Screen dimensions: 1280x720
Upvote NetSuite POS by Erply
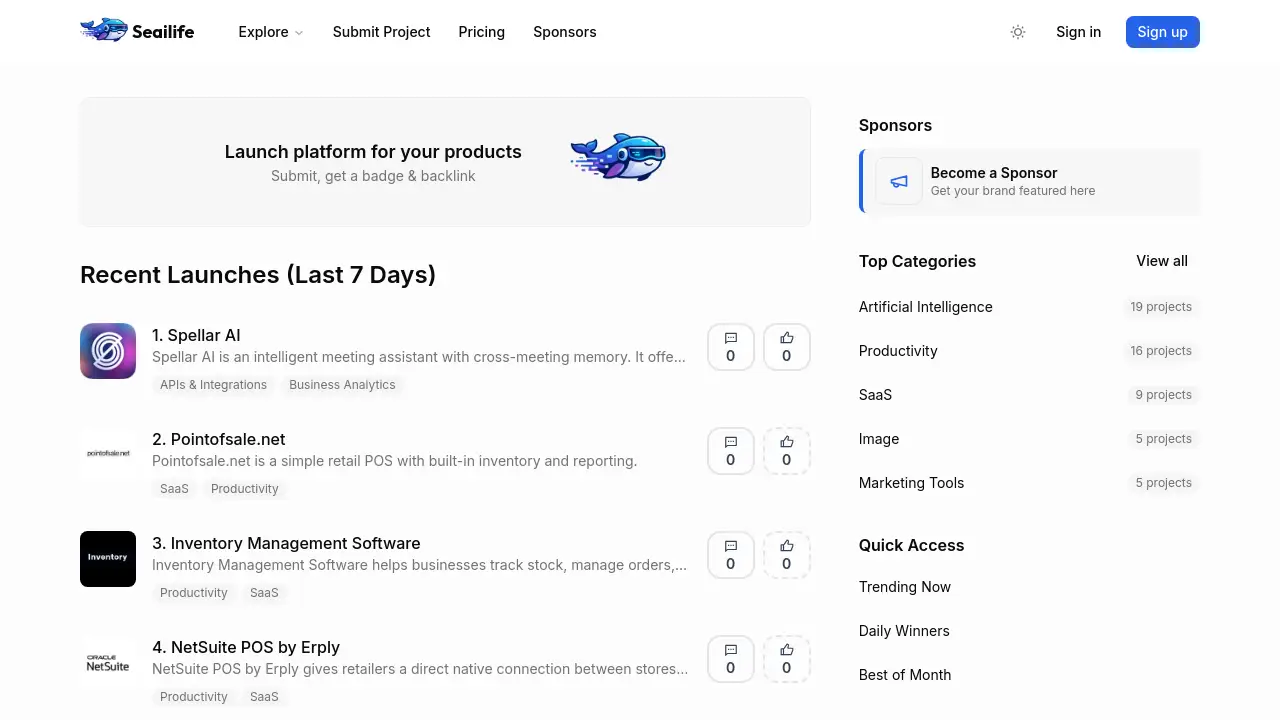[x=787, y=659]
